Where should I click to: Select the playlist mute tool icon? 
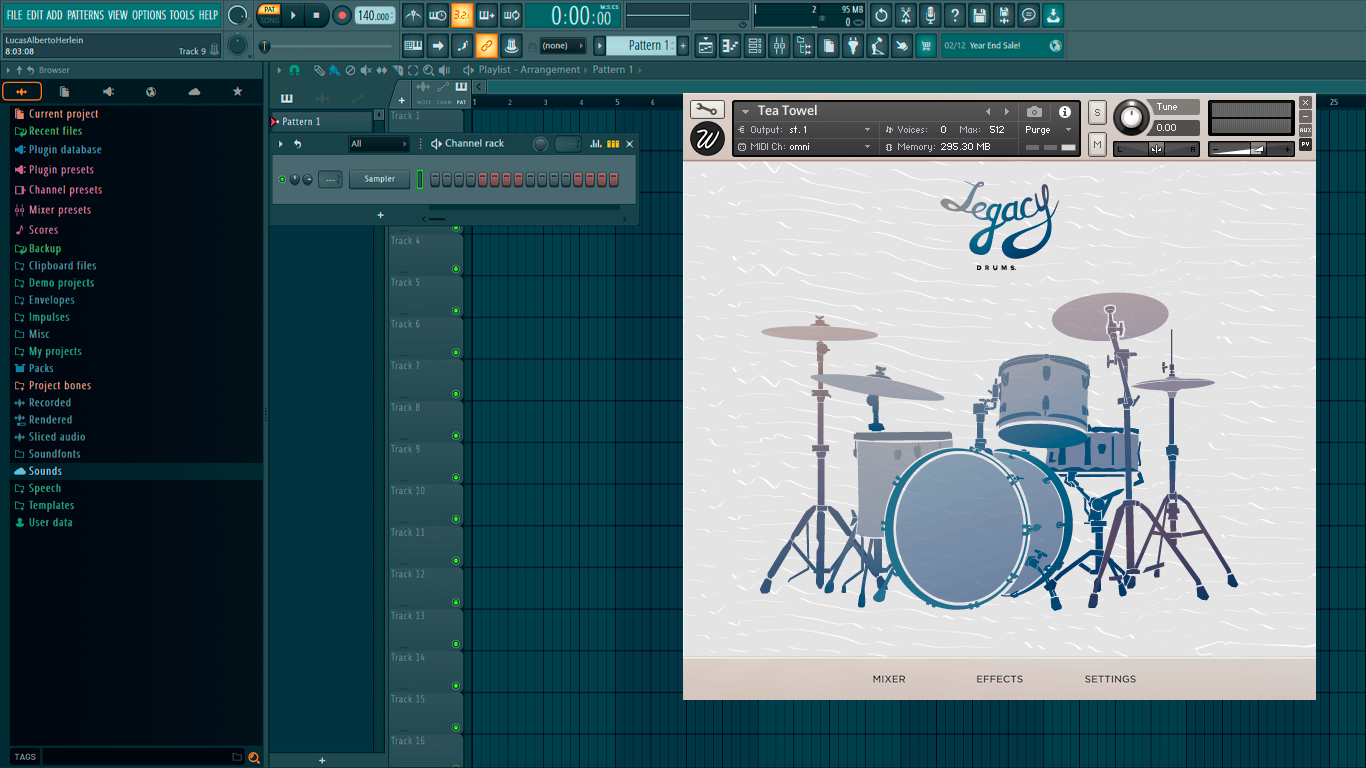click(x=366, y=70)
